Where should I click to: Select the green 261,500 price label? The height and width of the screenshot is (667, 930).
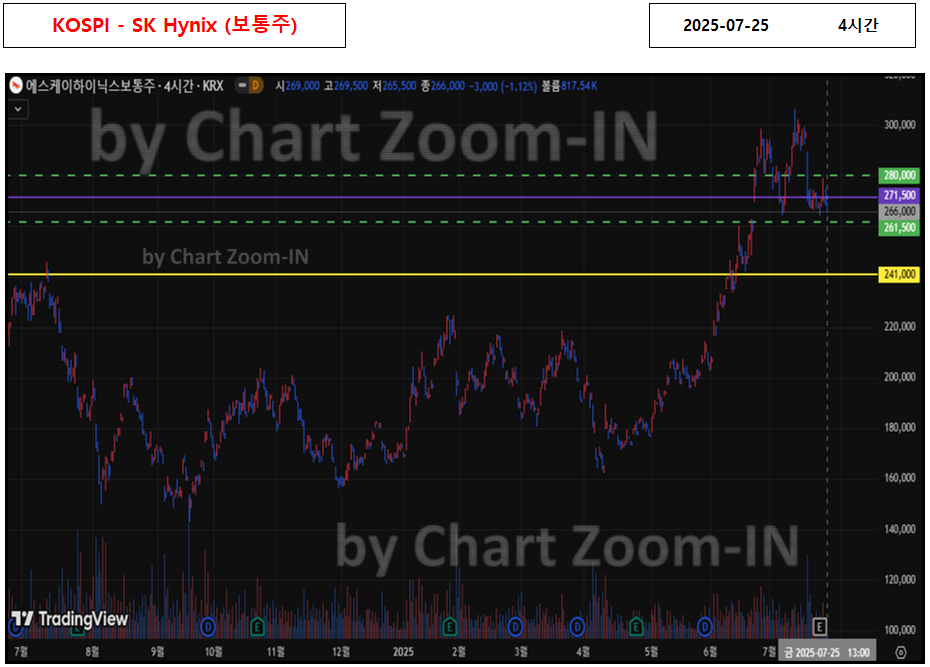click(899, 228)
